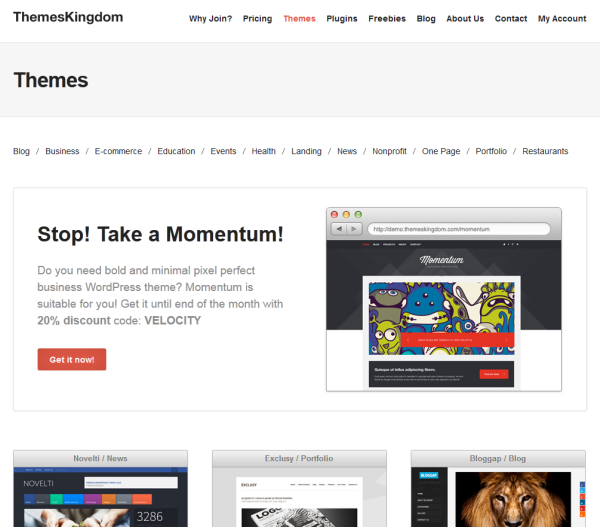Filter themes by Restaurants

point(545,152)
